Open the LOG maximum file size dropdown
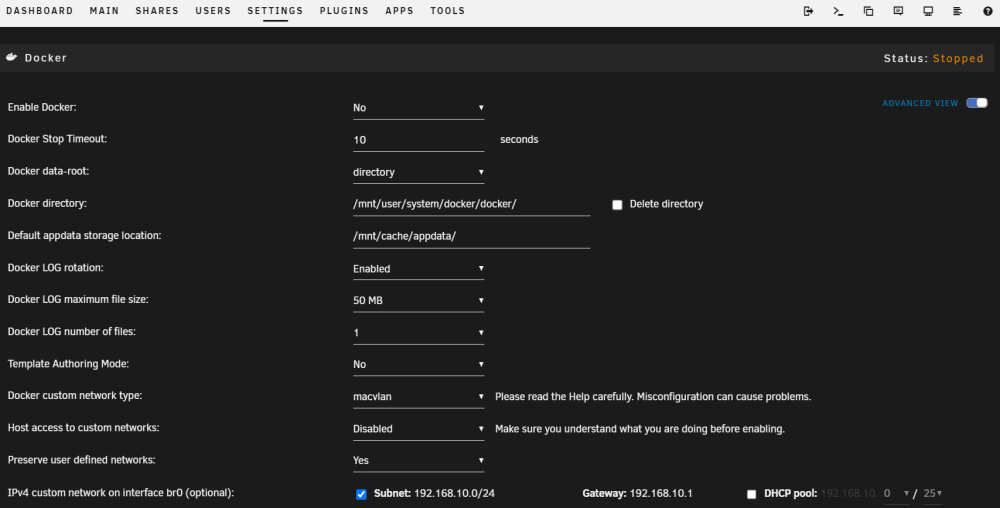This screenshot has width=1000, height=508. tap(418, 300)
